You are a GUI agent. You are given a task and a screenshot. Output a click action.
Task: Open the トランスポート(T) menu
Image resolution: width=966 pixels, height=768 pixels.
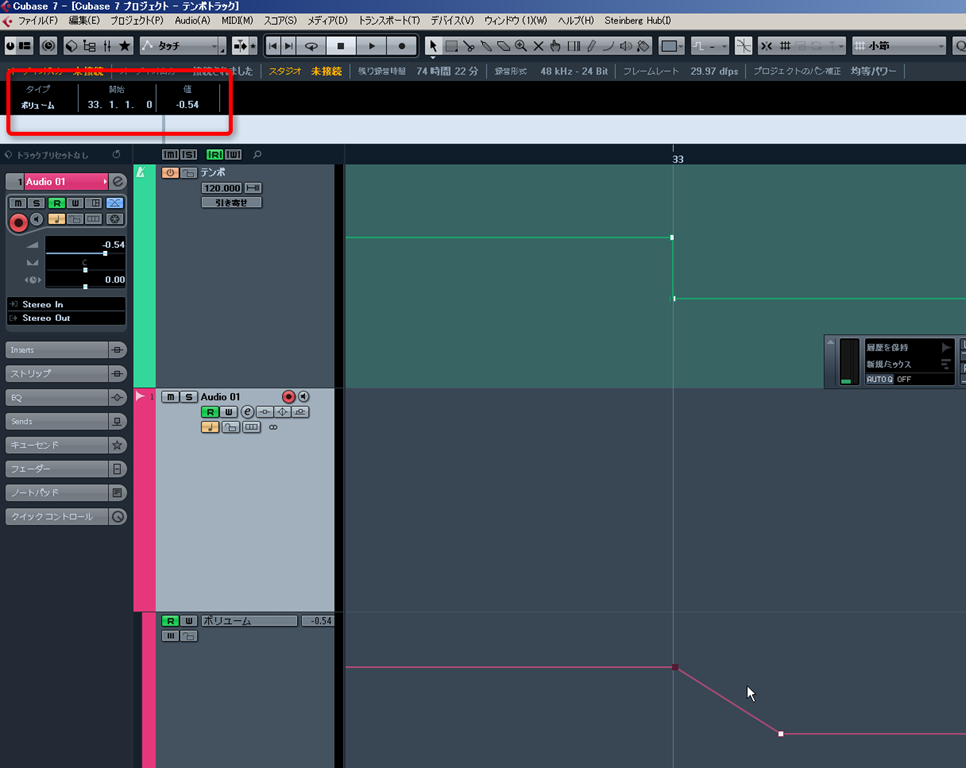pyautogui.click(x=389, y=20)
